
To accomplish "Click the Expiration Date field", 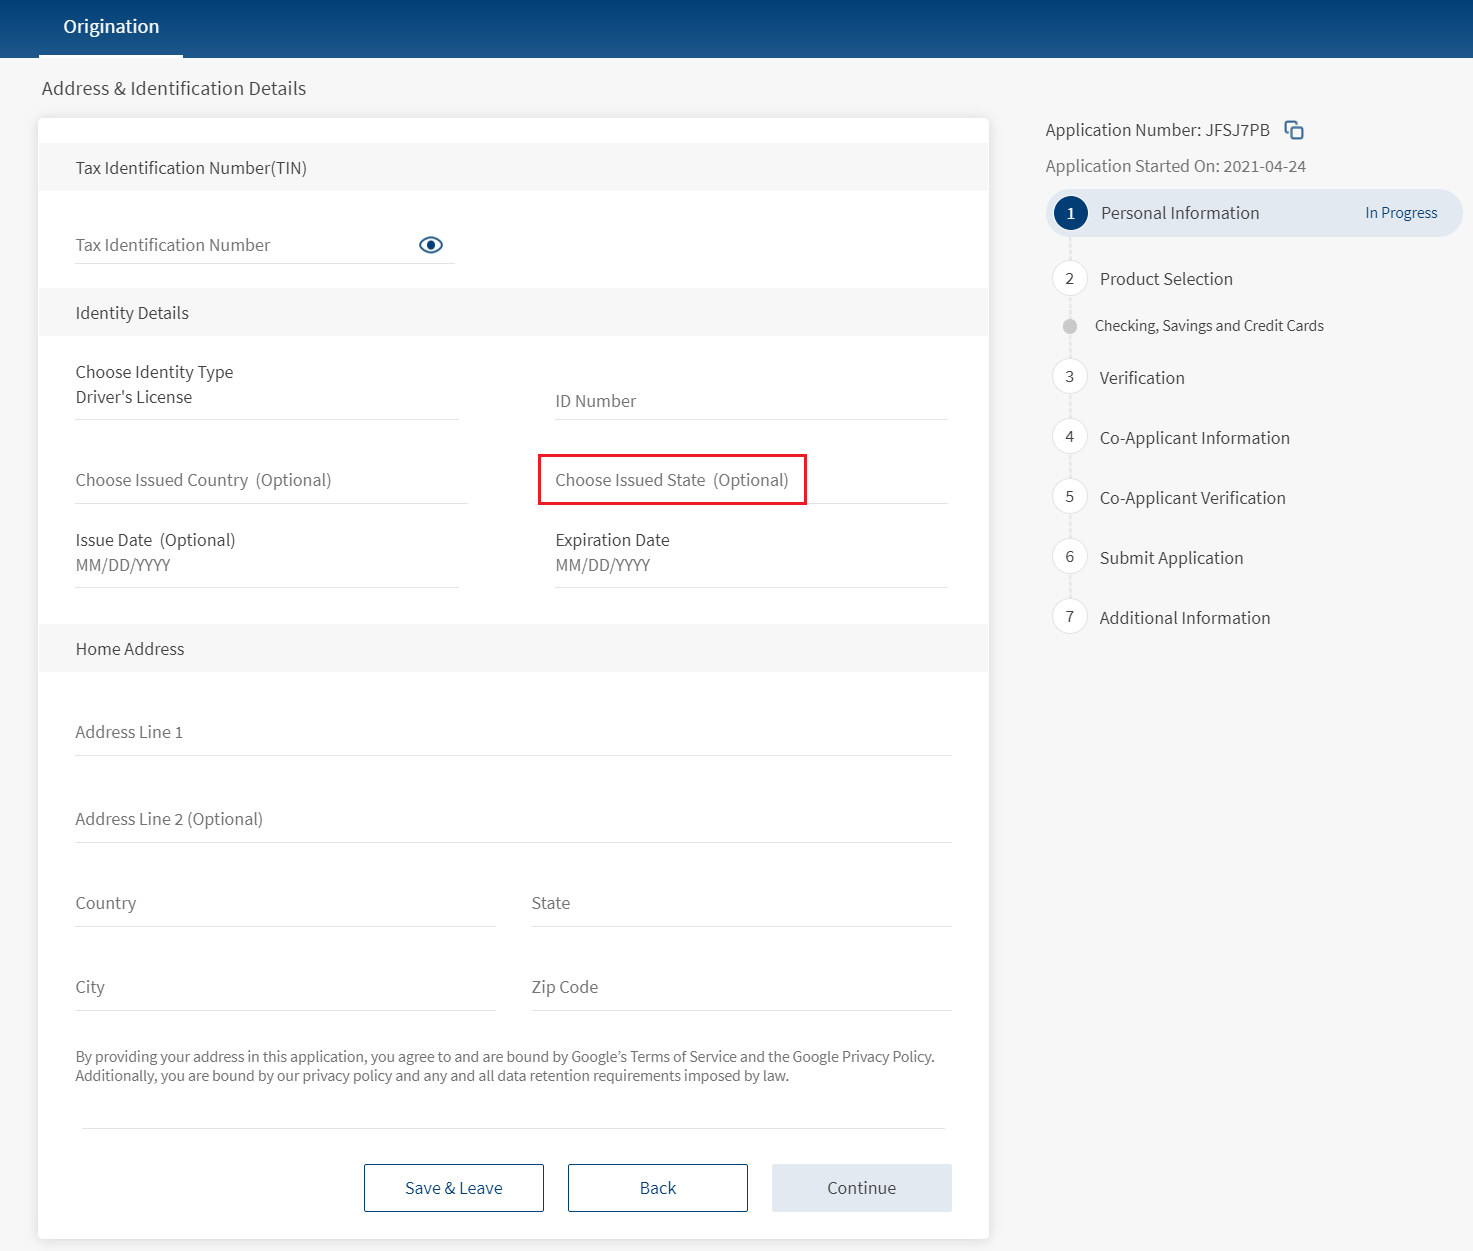I will (750, 565).
